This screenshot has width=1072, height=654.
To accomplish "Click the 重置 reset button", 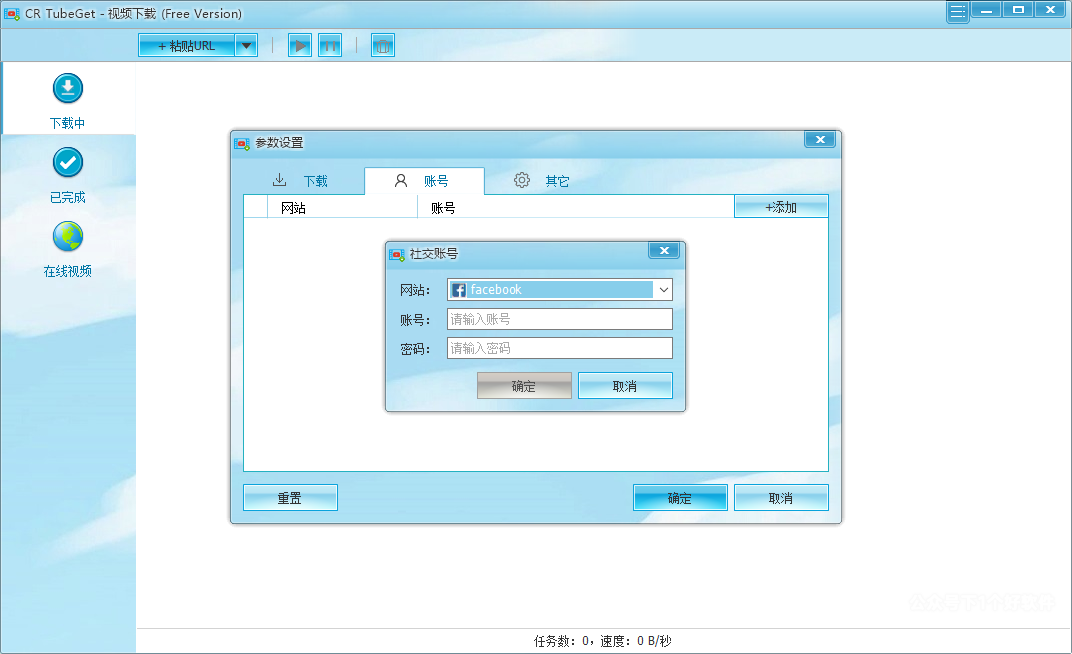I will coord(290,498).
